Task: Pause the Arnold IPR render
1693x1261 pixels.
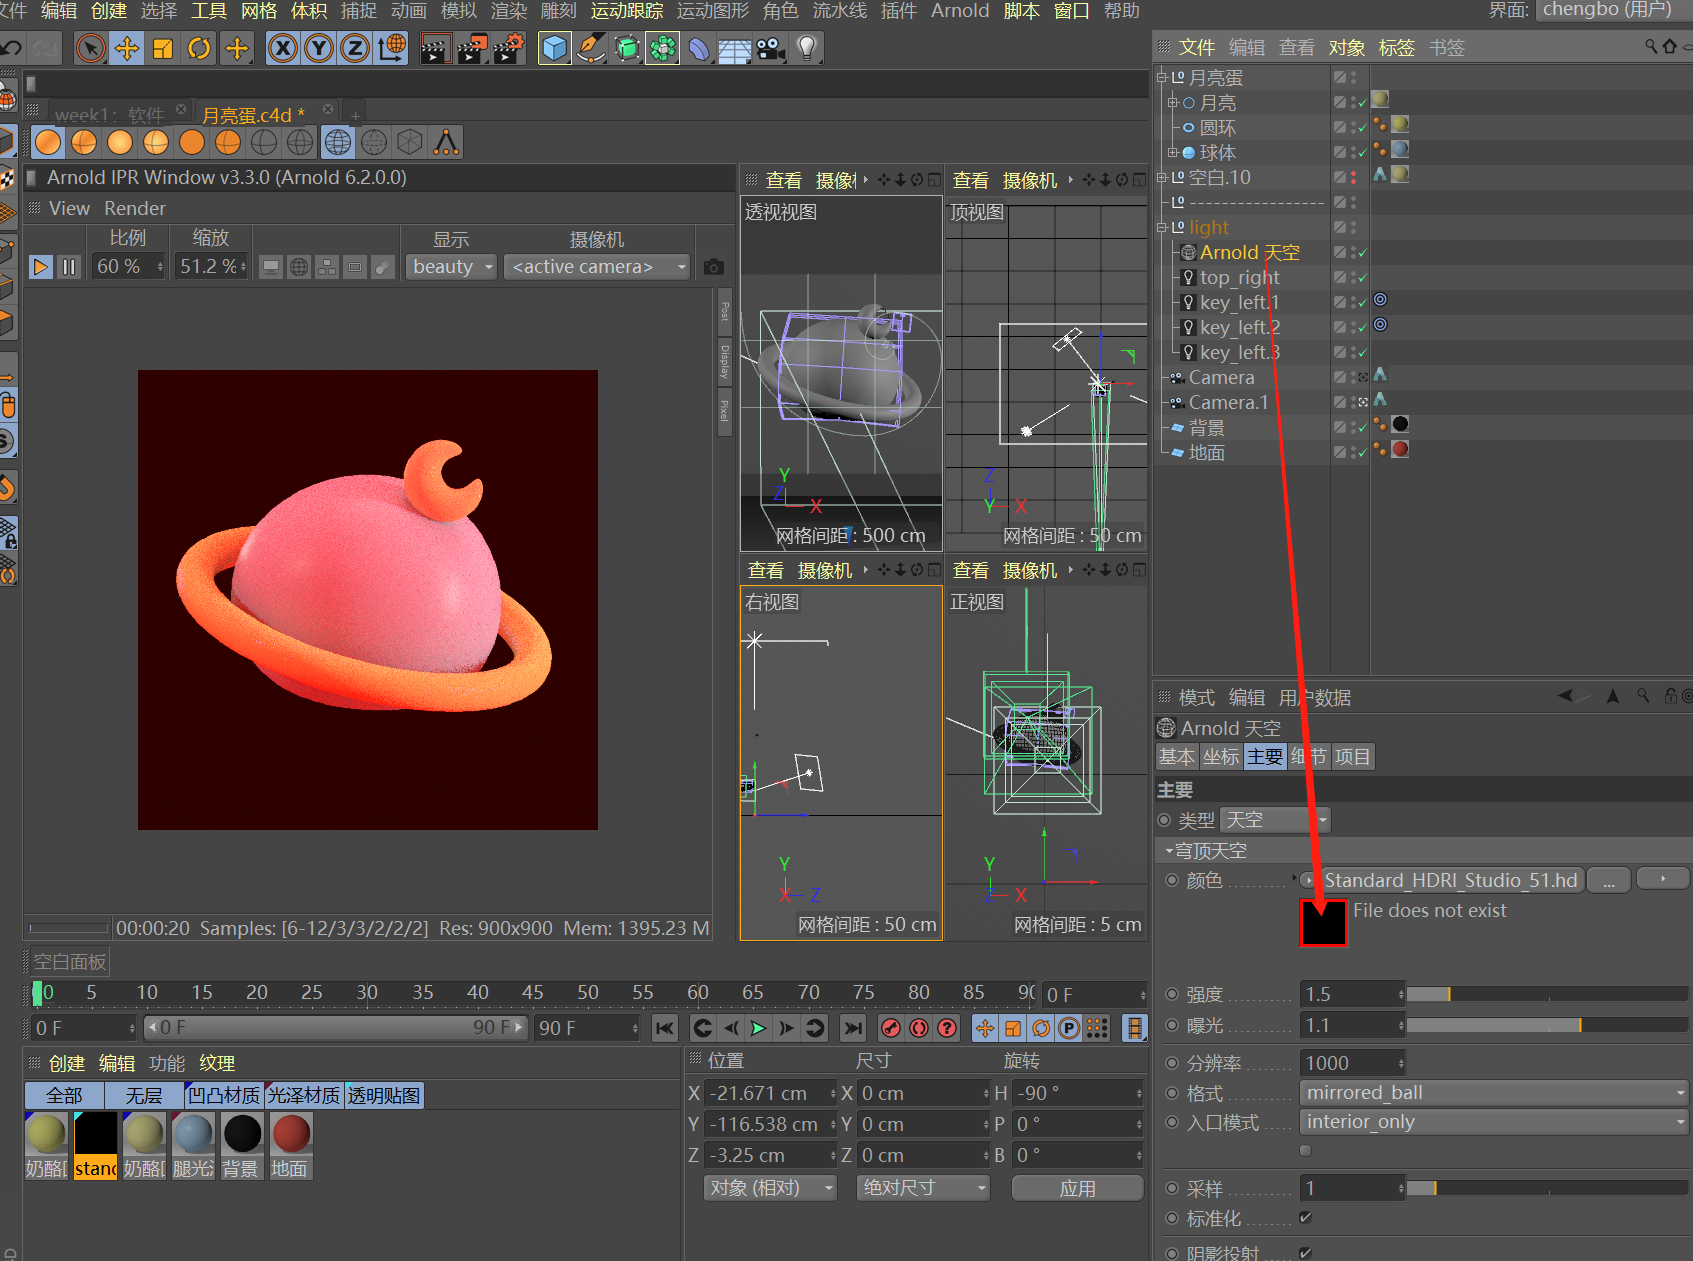Action: pyautogui.click(x=69, y=267)
